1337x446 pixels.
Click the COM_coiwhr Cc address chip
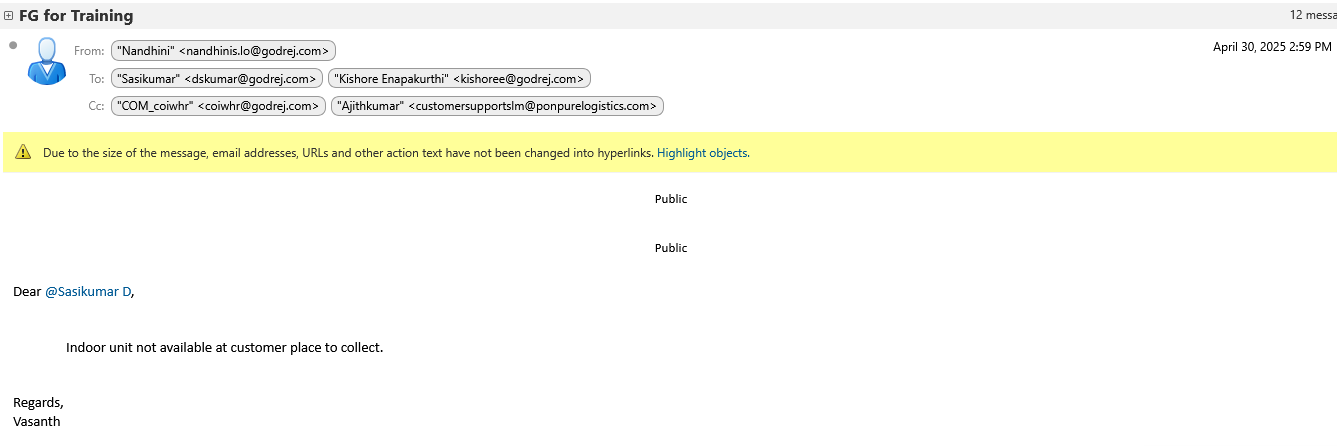[218, 106]
